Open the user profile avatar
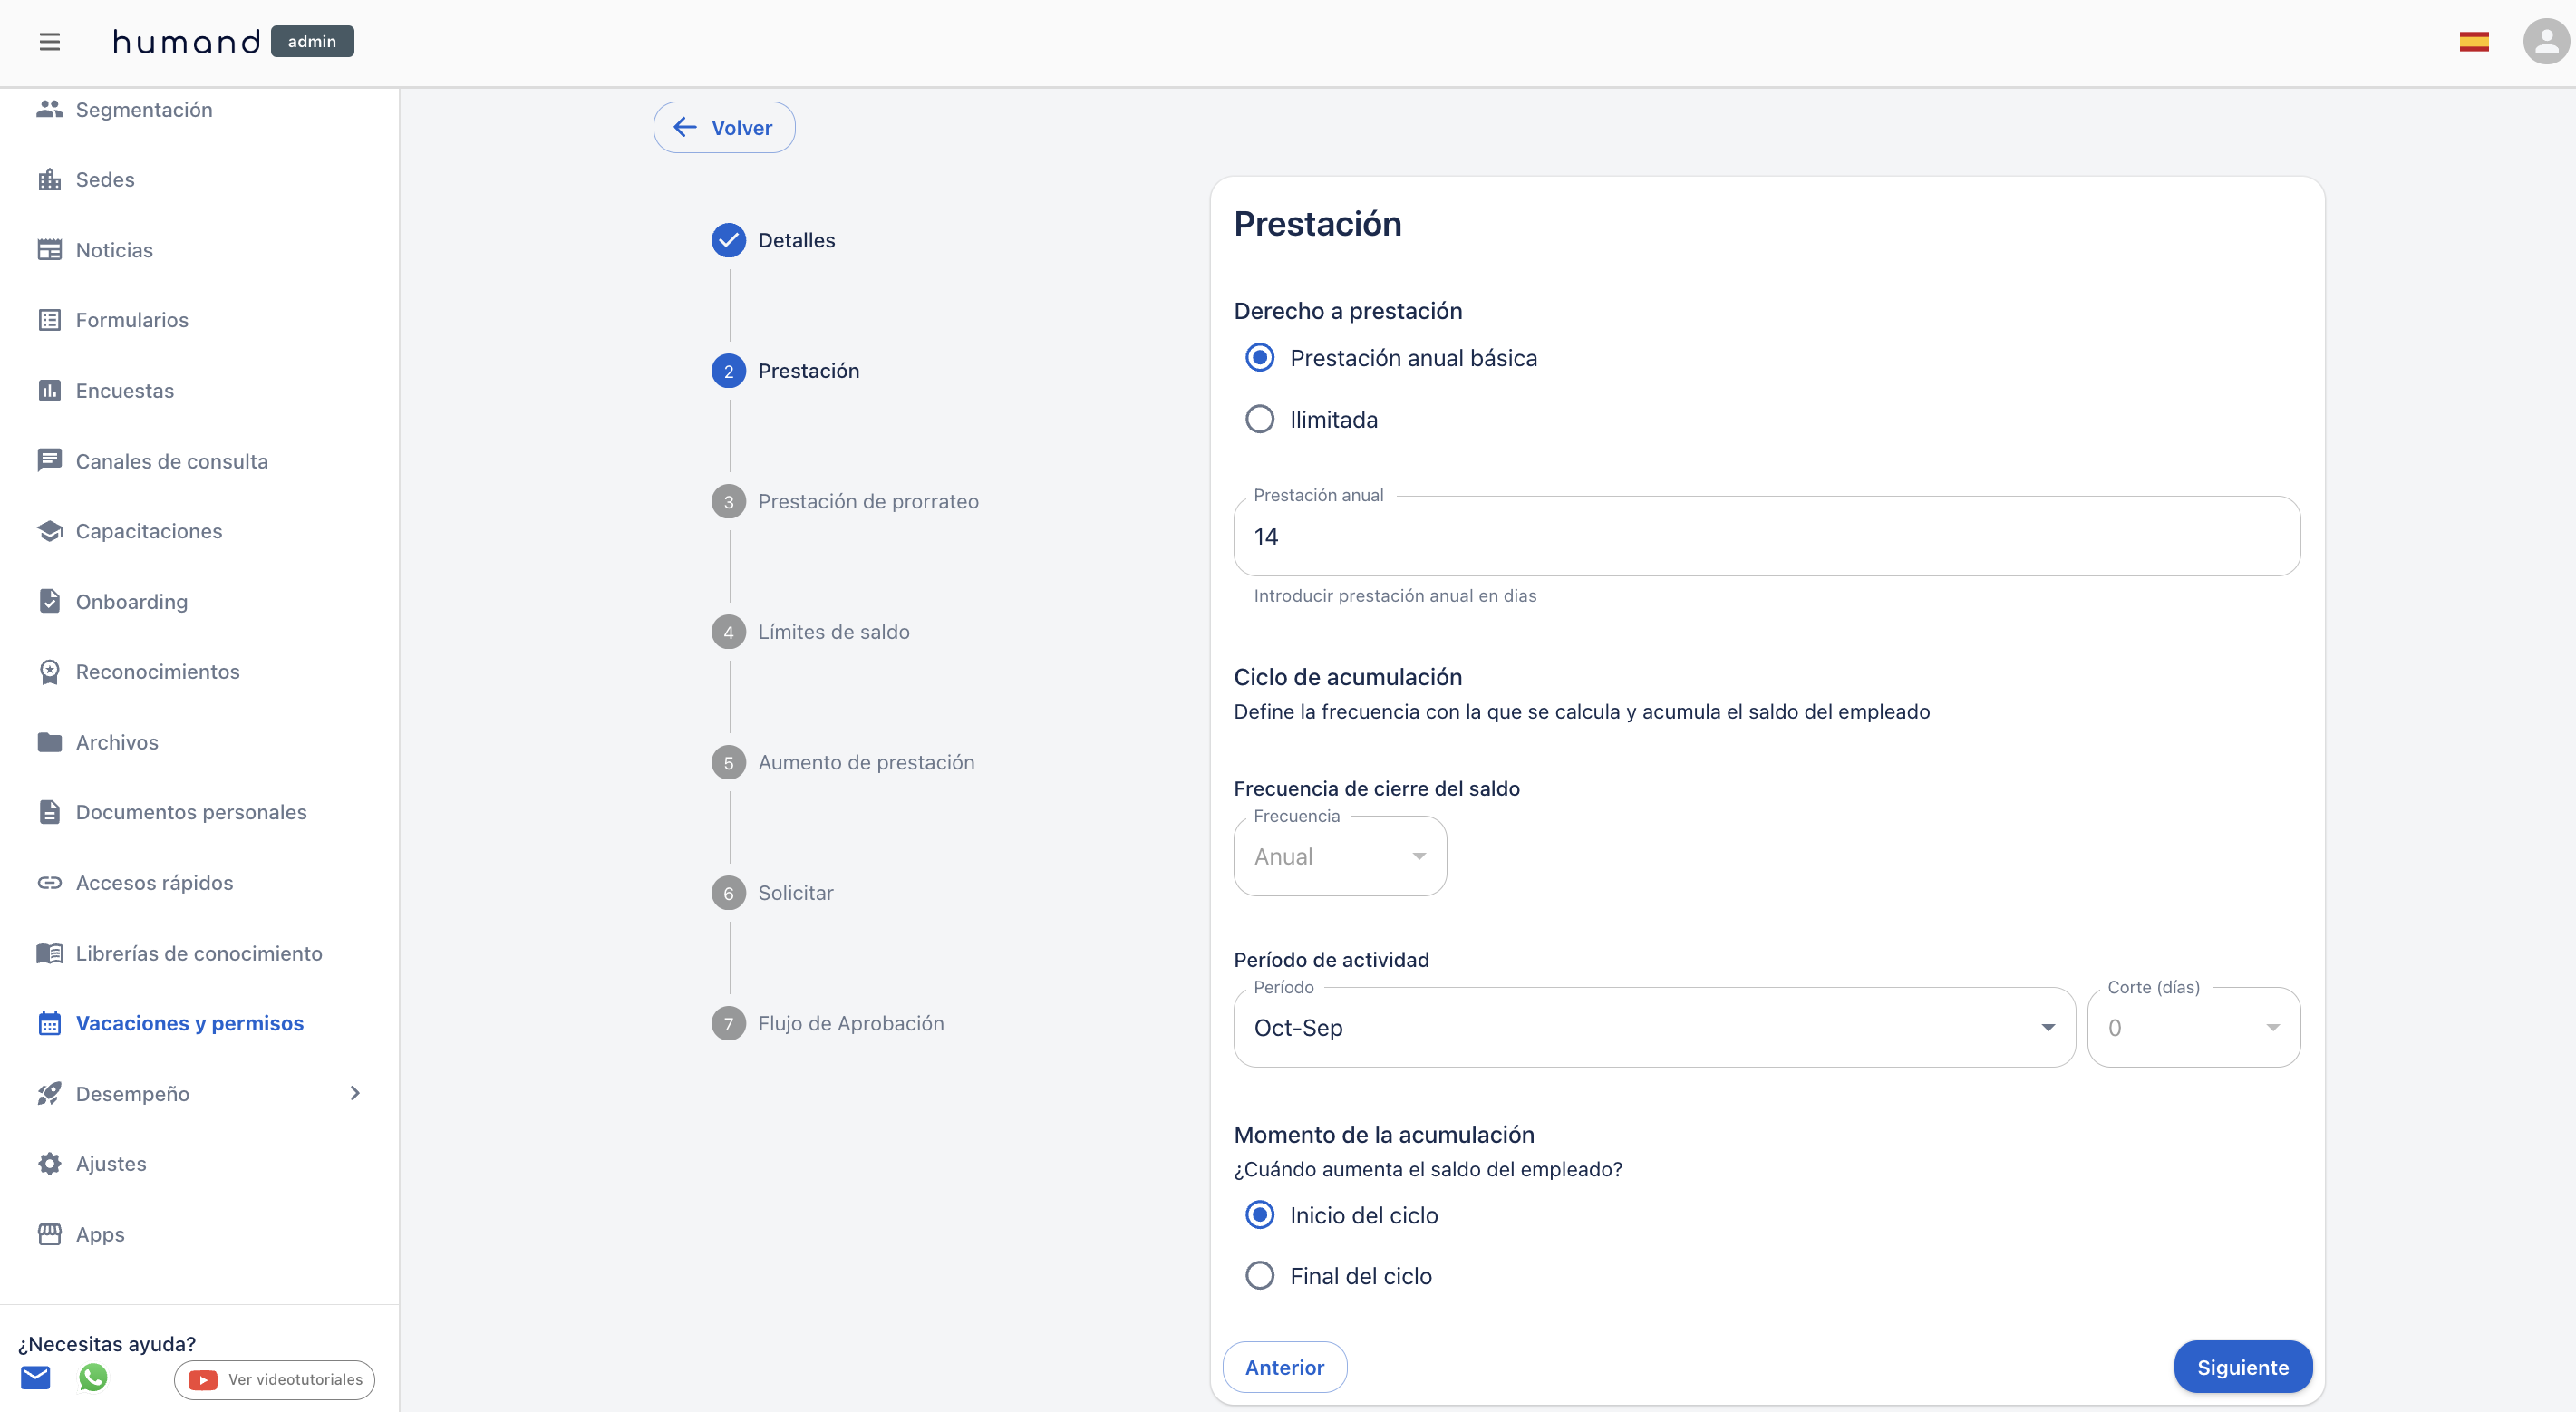The image size is (2576, 1412). [x=2545, y=42]
